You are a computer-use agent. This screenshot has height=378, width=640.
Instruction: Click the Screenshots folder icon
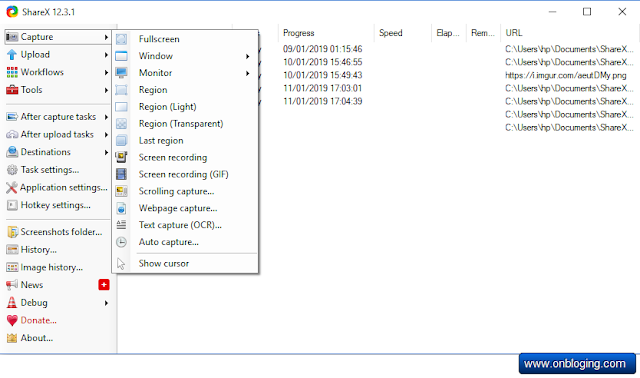point(12,232)
